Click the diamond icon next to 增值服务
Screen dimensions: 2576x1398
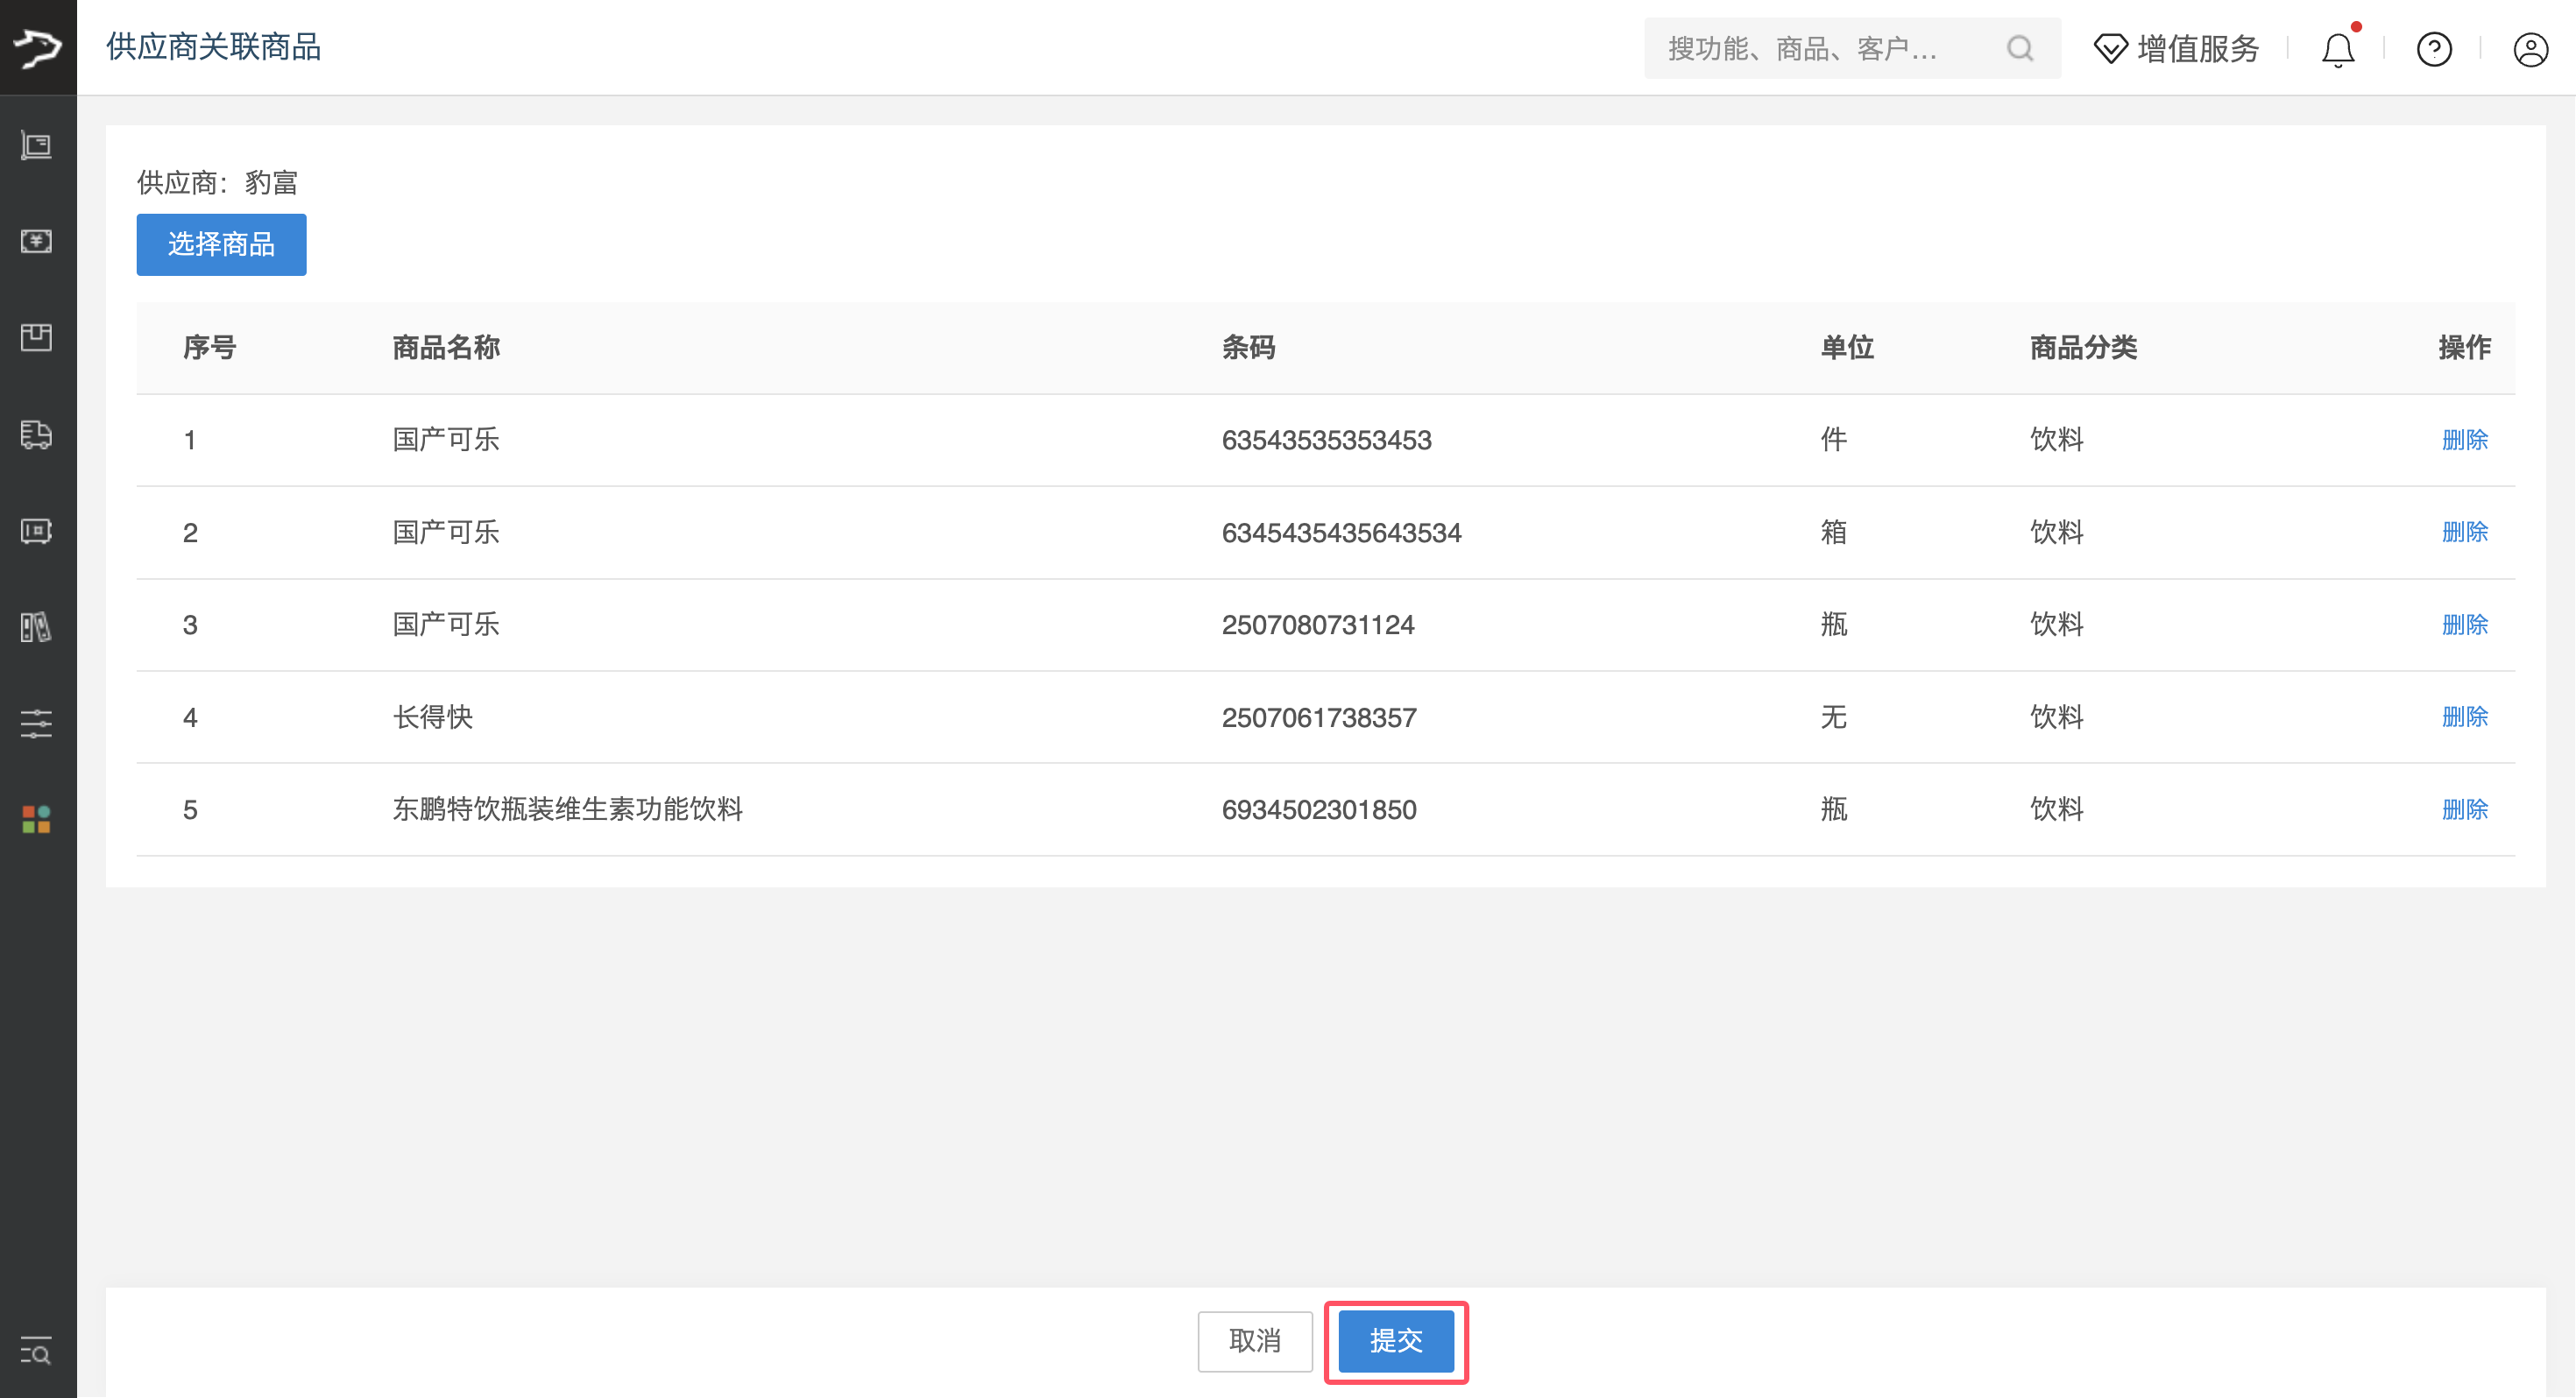2111,48
